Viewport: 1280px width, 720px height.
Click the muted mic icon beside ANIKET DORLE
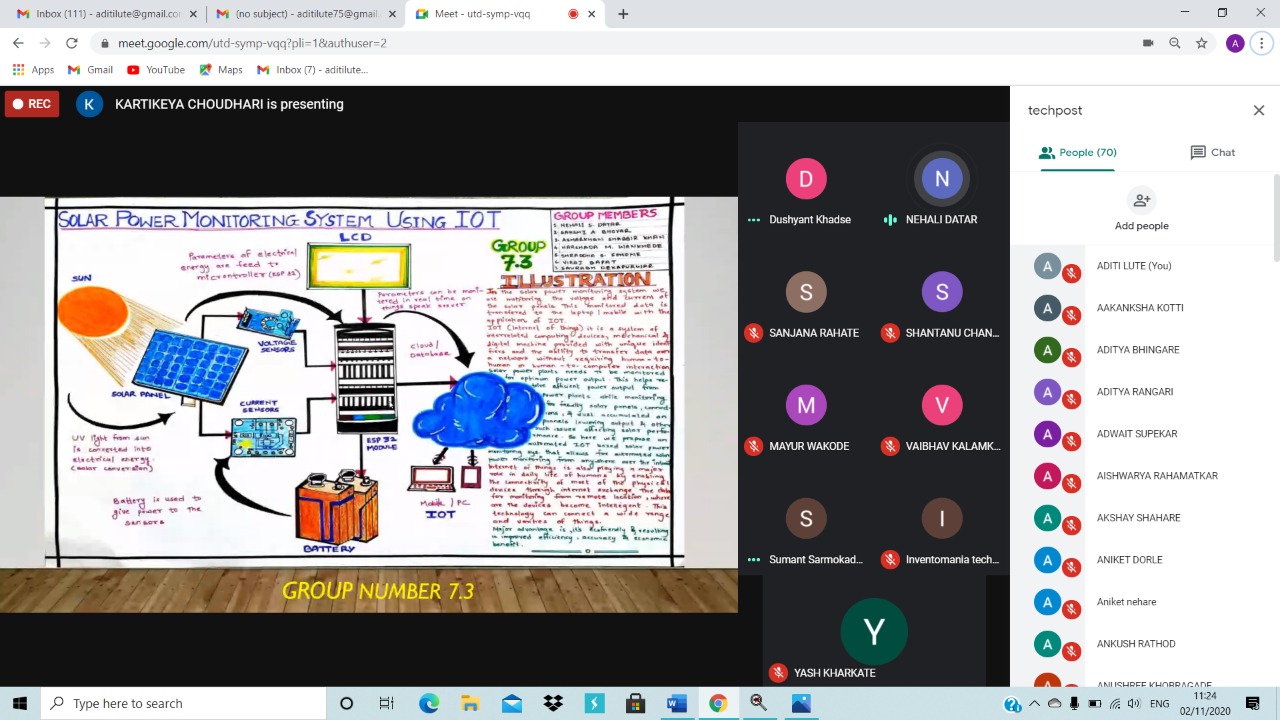tap(1071, 568)
